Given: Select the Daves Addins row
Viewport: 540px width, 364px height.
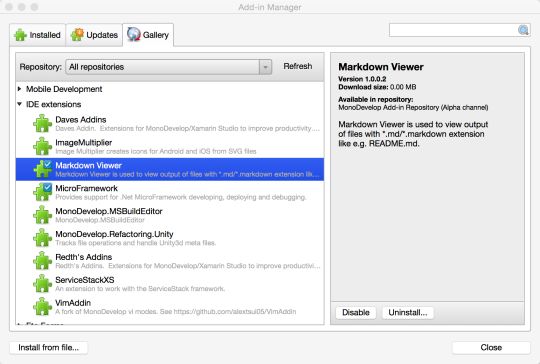Looking at the screenshot, I should tap(170, 124).
